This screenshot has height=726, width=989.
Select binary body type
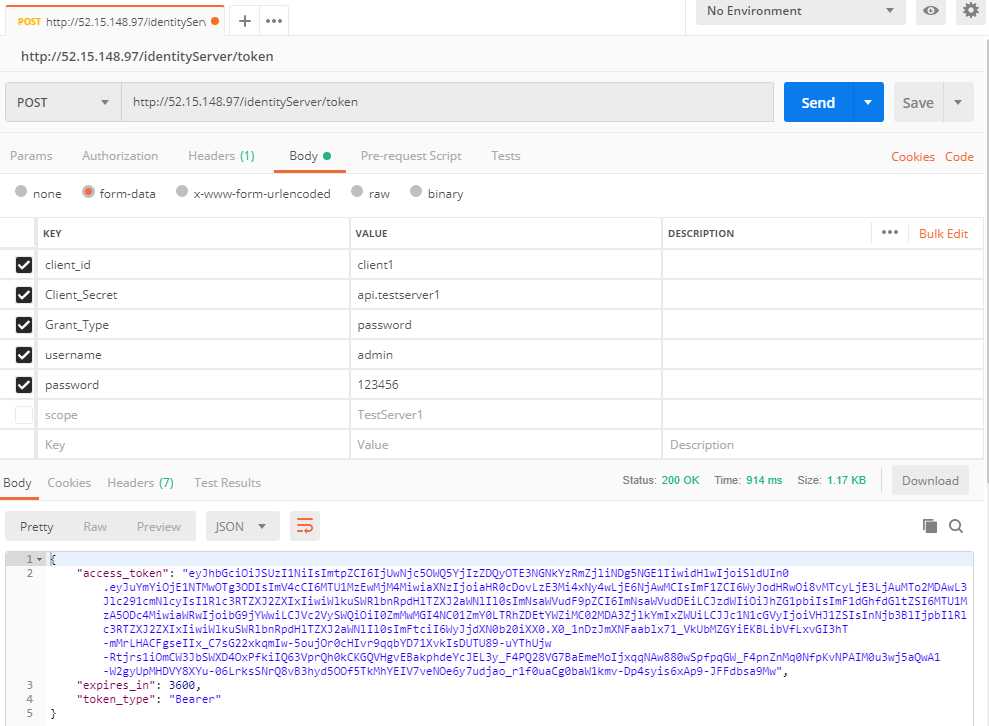[416, 192]
